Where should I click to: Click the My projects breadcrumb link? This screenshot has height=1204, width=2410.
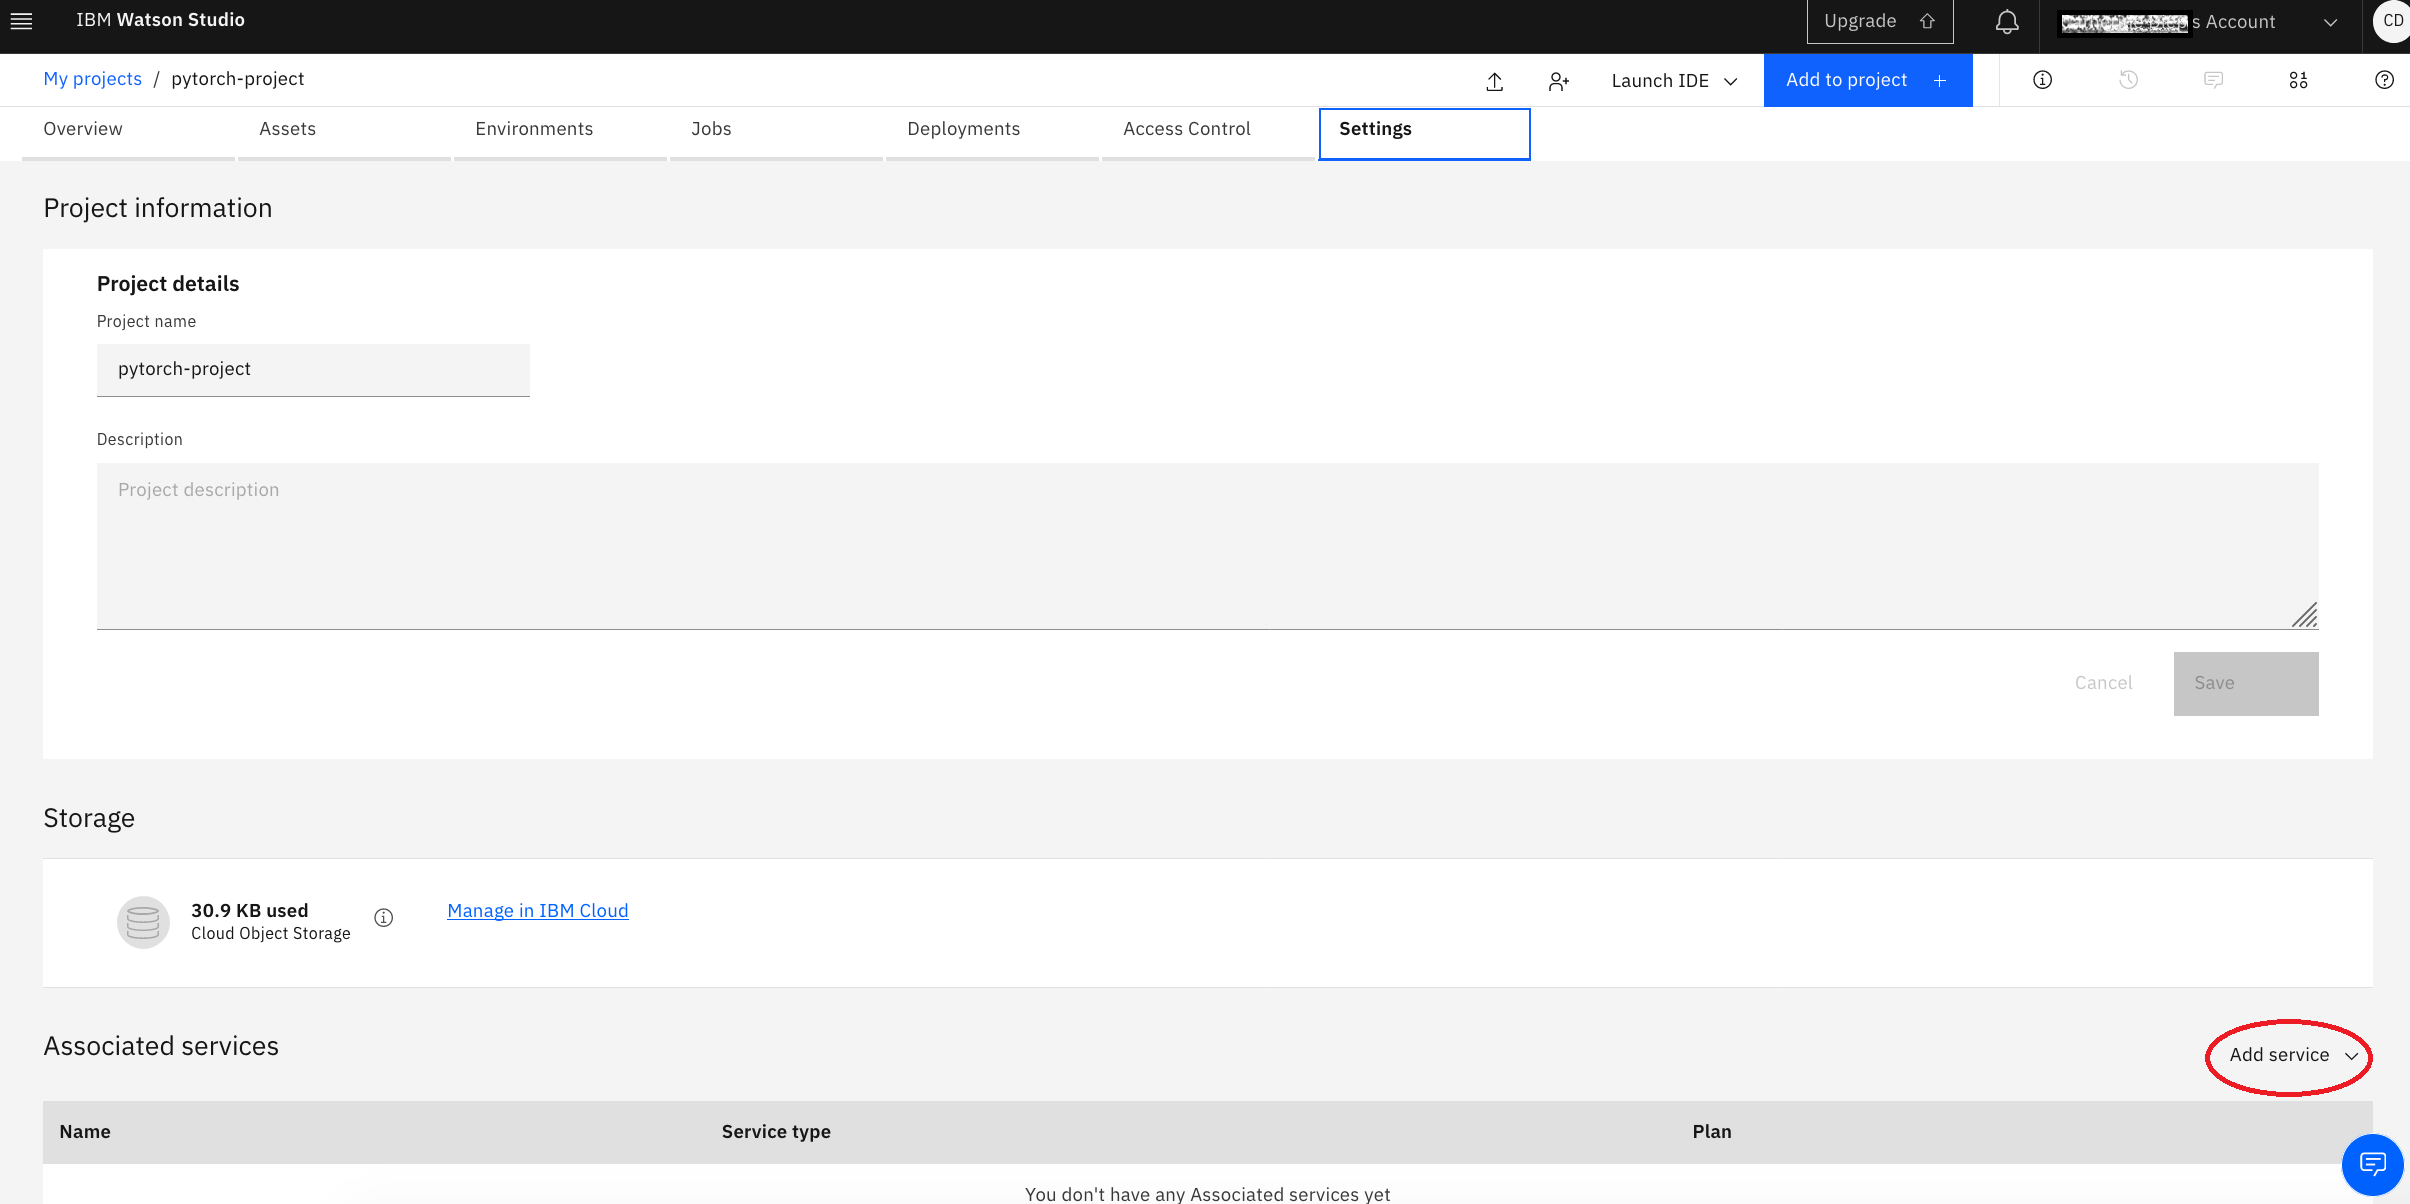coord(92,79)
